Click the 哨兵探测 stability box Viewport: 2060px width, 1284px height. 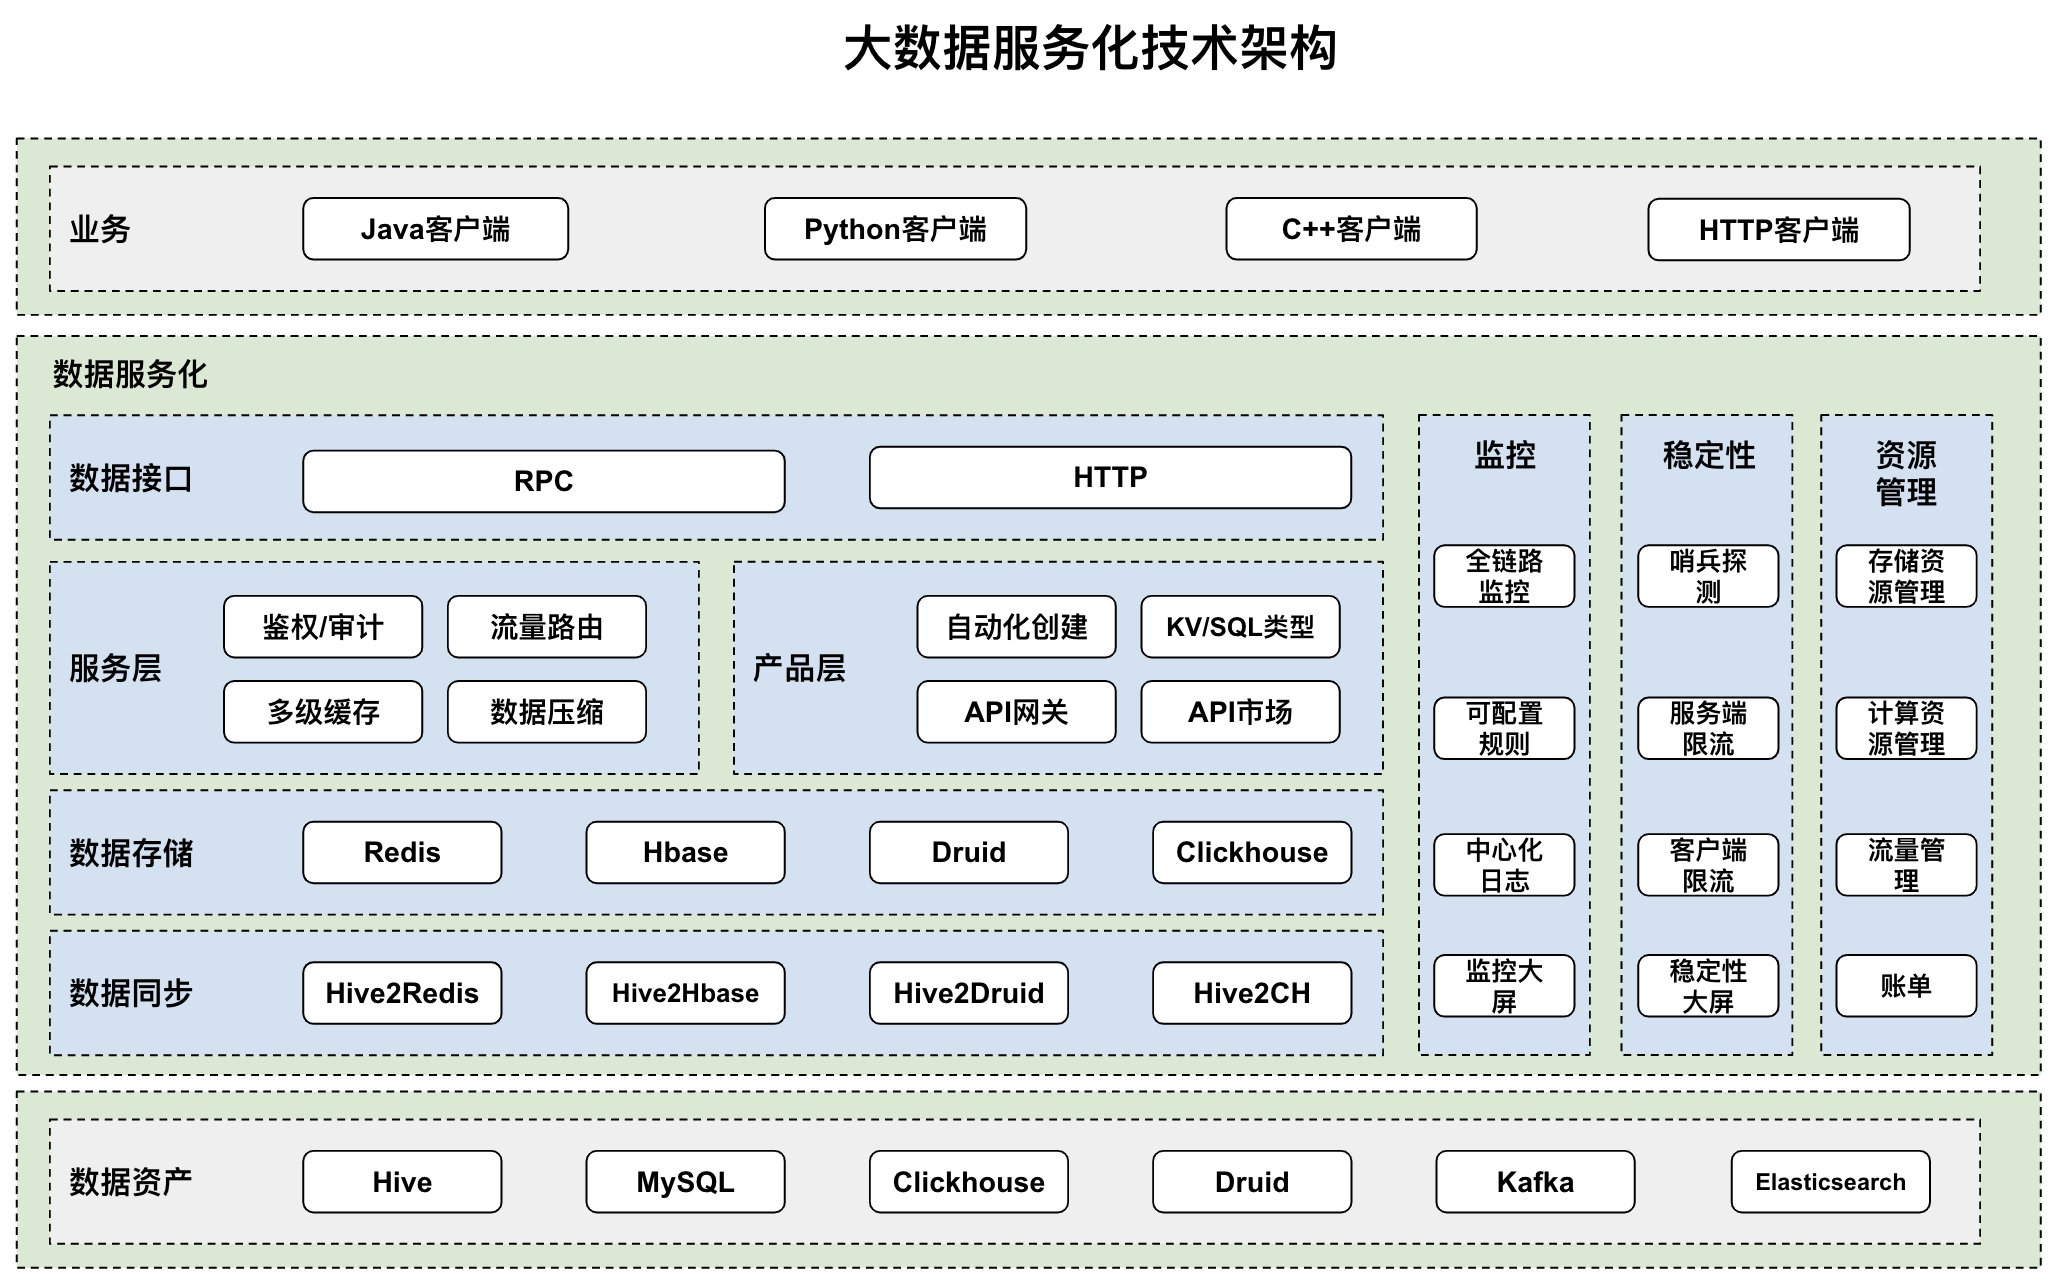pos(1708,576)
